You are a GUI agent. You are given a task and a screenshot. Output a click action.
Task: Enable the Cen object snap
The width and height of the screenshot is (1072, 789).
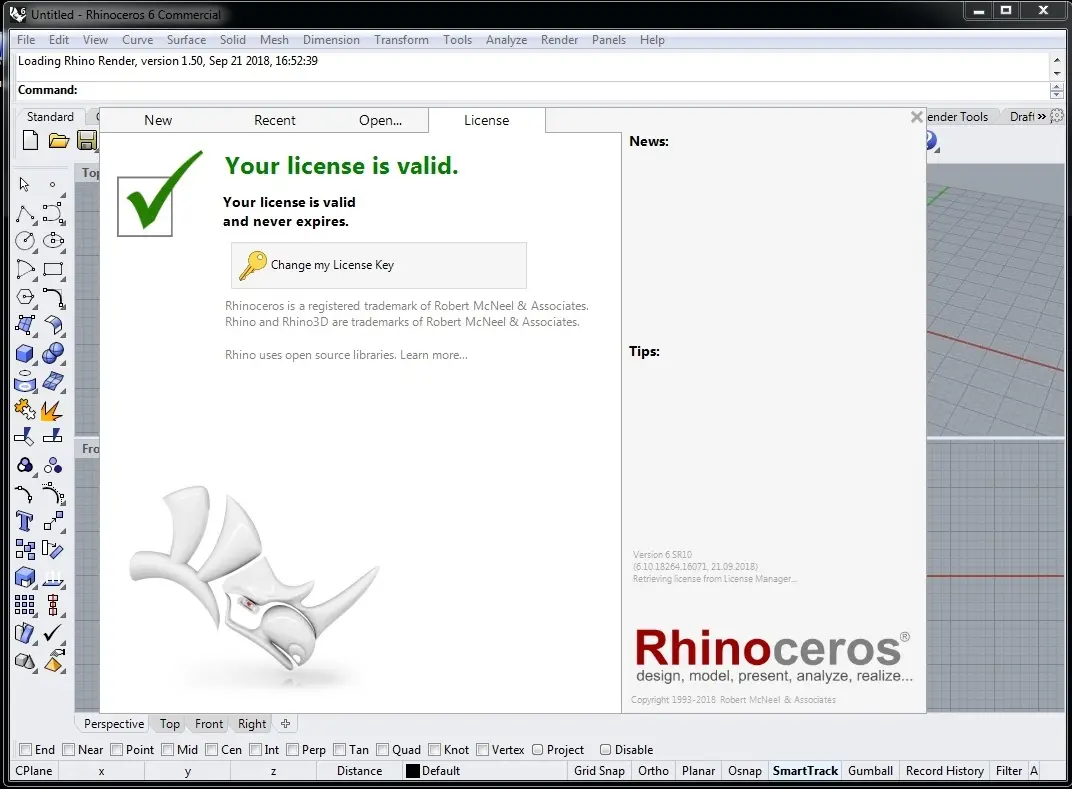coord(211,750)
